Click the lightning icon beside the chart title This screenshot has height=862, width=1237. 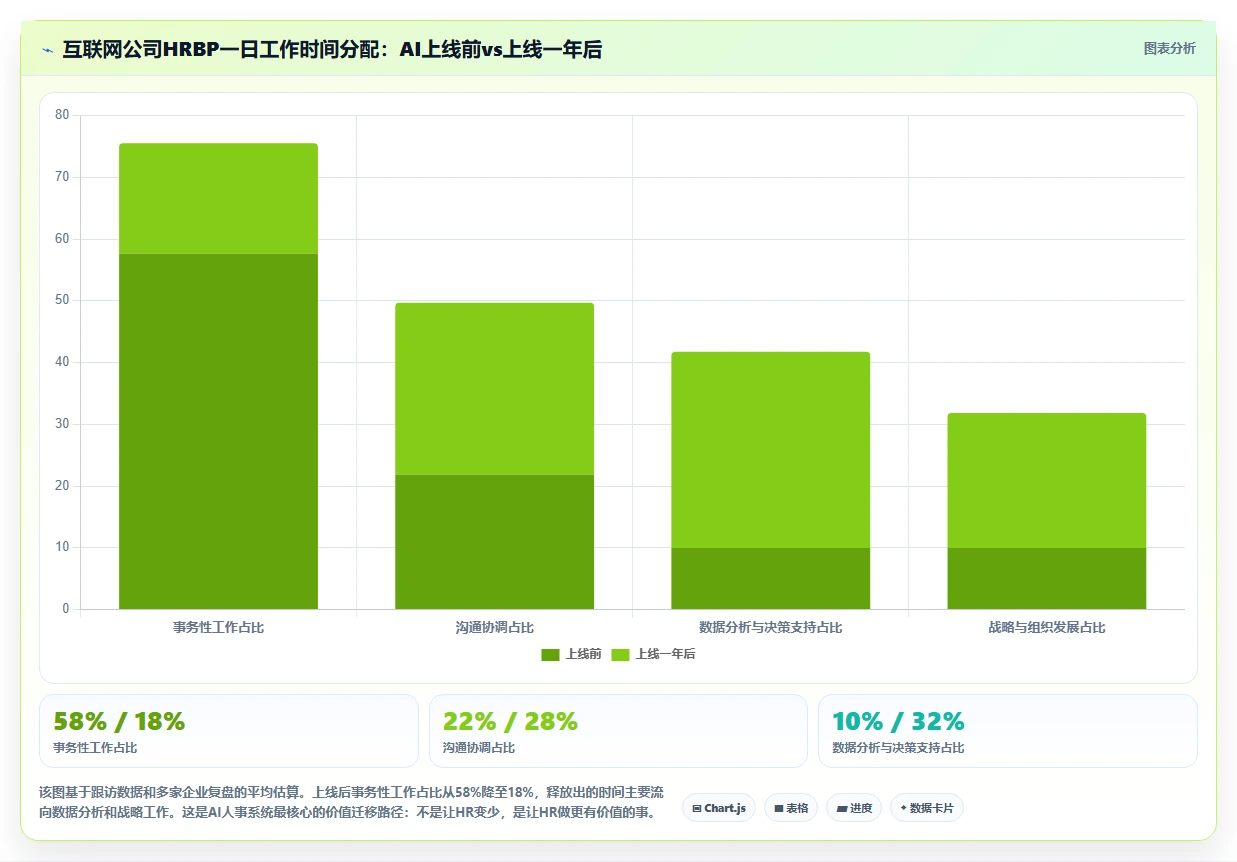(x=48, y=50)
